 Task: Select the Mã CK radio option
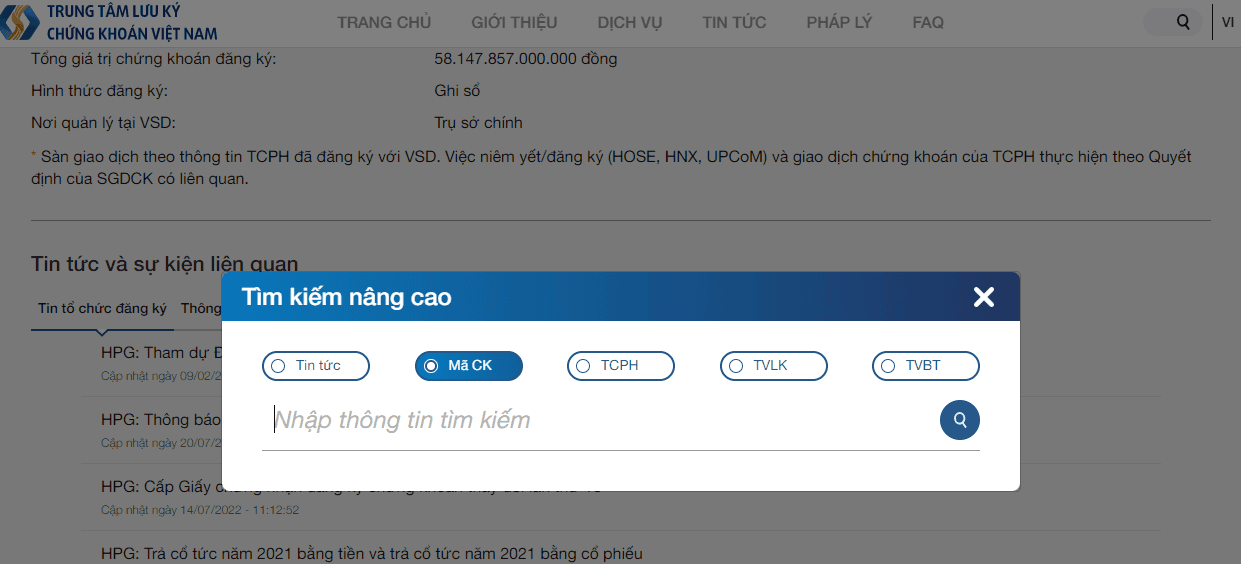click(x=469, y=366)
